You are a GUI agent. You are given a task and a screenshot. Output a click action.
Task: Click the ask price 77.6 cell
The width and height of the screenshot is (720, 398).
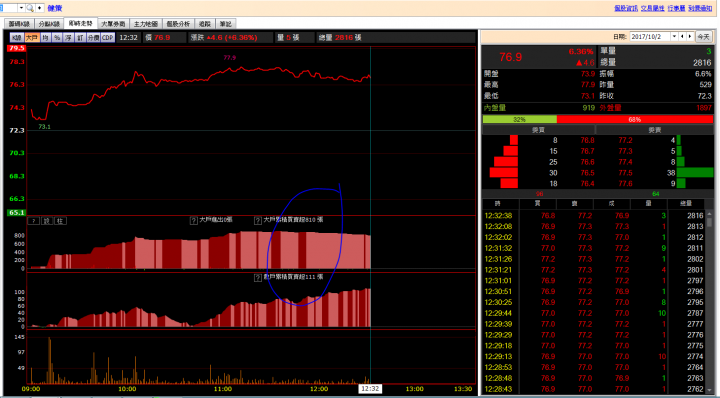[625, 184]
